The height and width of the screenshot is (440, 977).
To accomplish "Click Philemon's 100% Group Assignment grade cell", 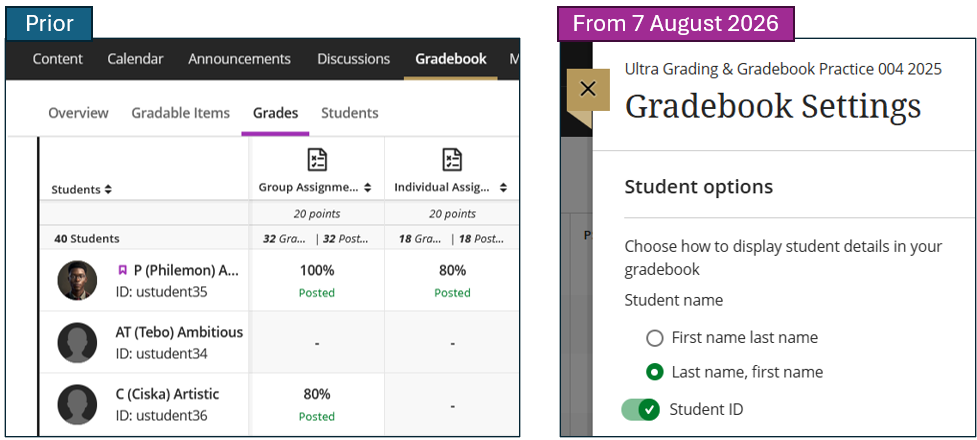I will pos(317,280).
